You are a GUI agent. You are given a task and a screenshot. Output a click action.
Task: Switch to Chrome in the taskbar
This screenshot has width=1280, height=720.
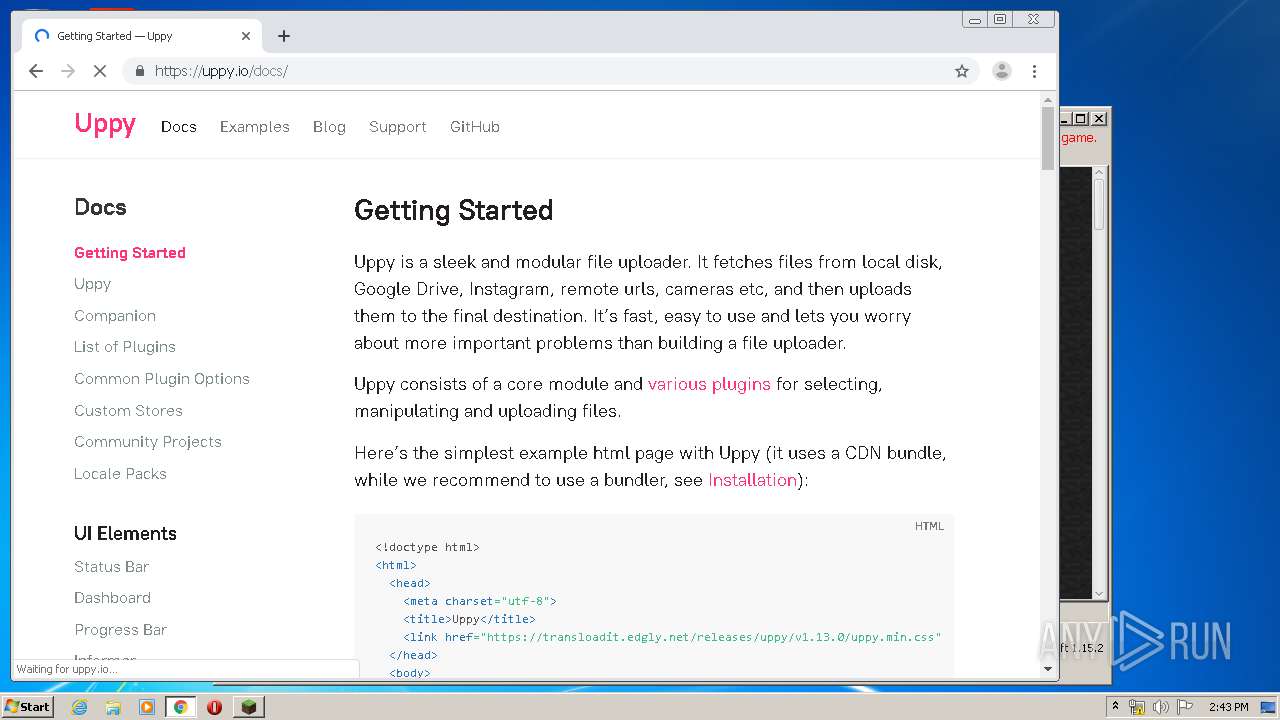pos(181,707)
